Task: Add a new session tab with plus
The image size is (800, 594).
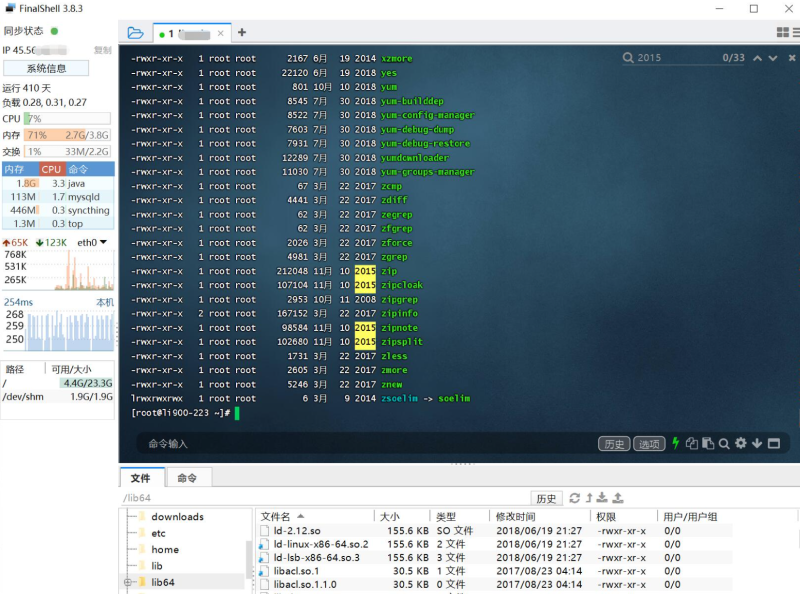Action: pyautogui.click(x=242, y=33)
